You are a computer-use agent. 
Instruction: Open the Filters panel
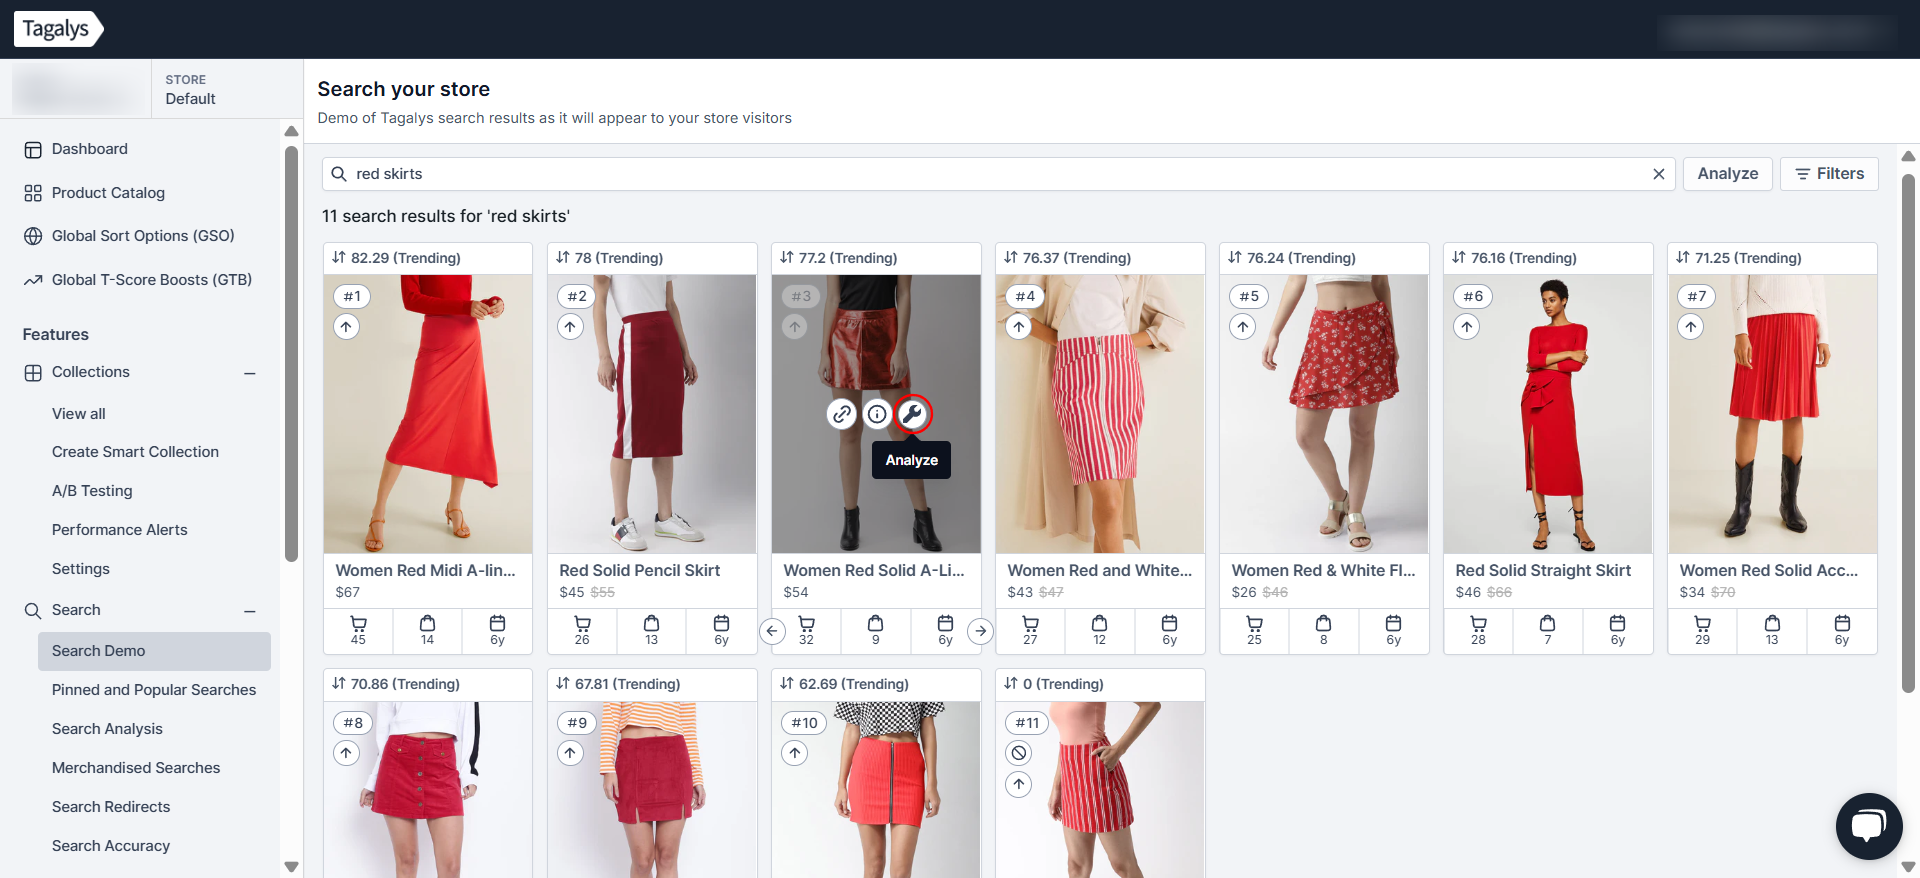[1829, 174]
